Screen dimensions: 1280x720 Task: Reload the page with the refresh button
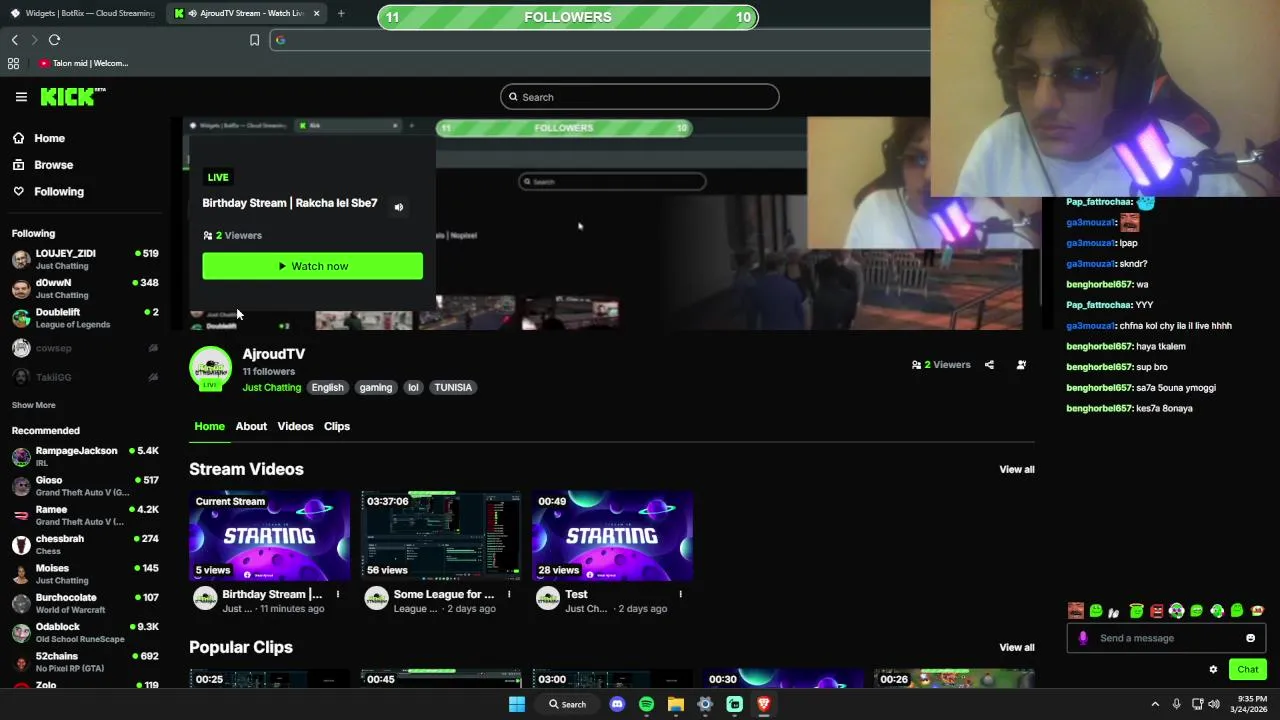click(54, 40)
